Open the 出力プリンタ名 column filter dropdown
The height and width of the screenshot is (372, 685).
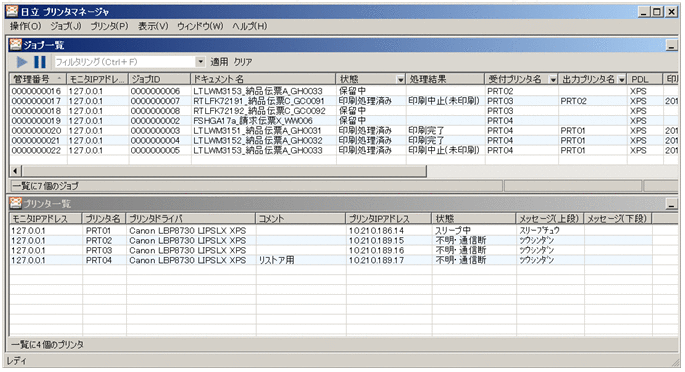click(x=622, y=79)
